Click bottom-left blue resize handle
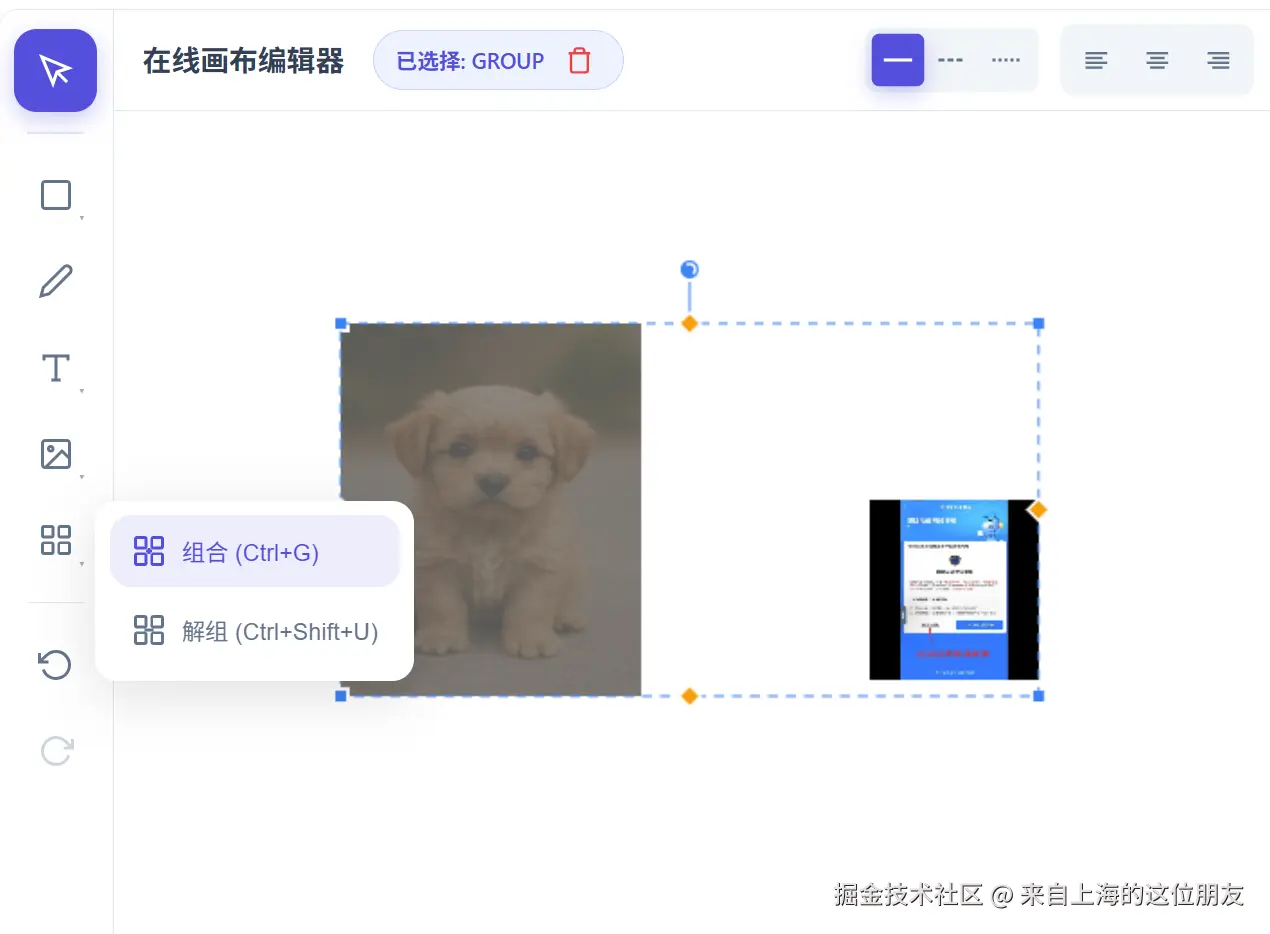1270x934 pixels. pyautogui.click(x=340, y=695)
